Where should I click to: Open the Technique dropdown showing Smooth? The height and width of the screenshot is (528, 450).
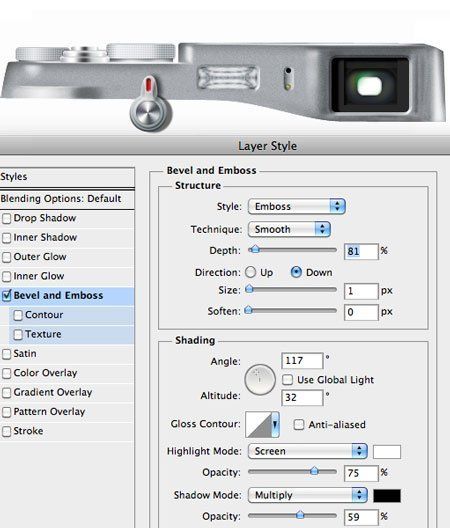(289, 229)
